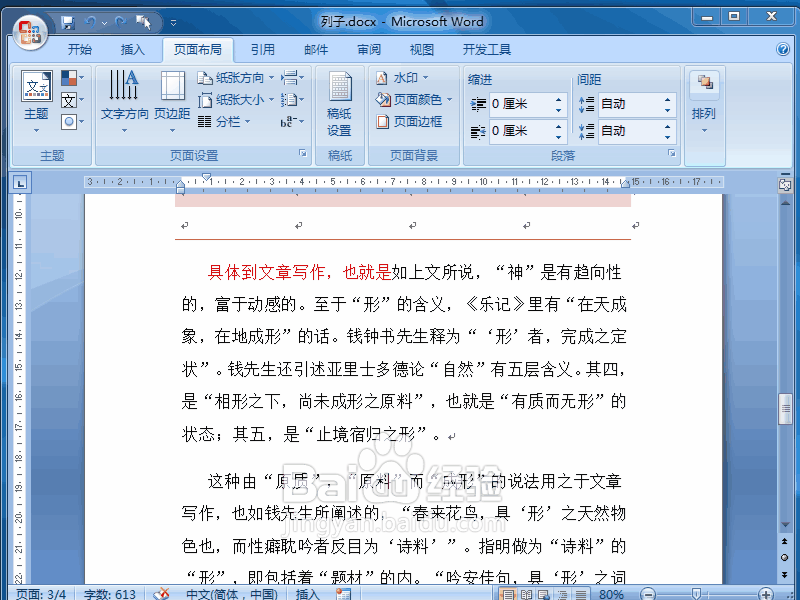The image size is (800, 600).
Task: Click the tab stop selector box
Action: pyautogui.click(x=20, y=183)
